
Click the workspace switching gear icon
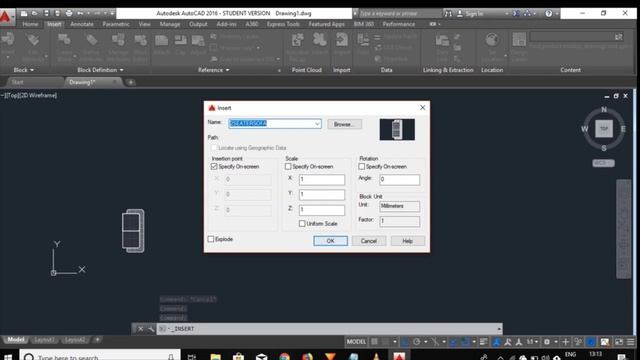[547, 342]
